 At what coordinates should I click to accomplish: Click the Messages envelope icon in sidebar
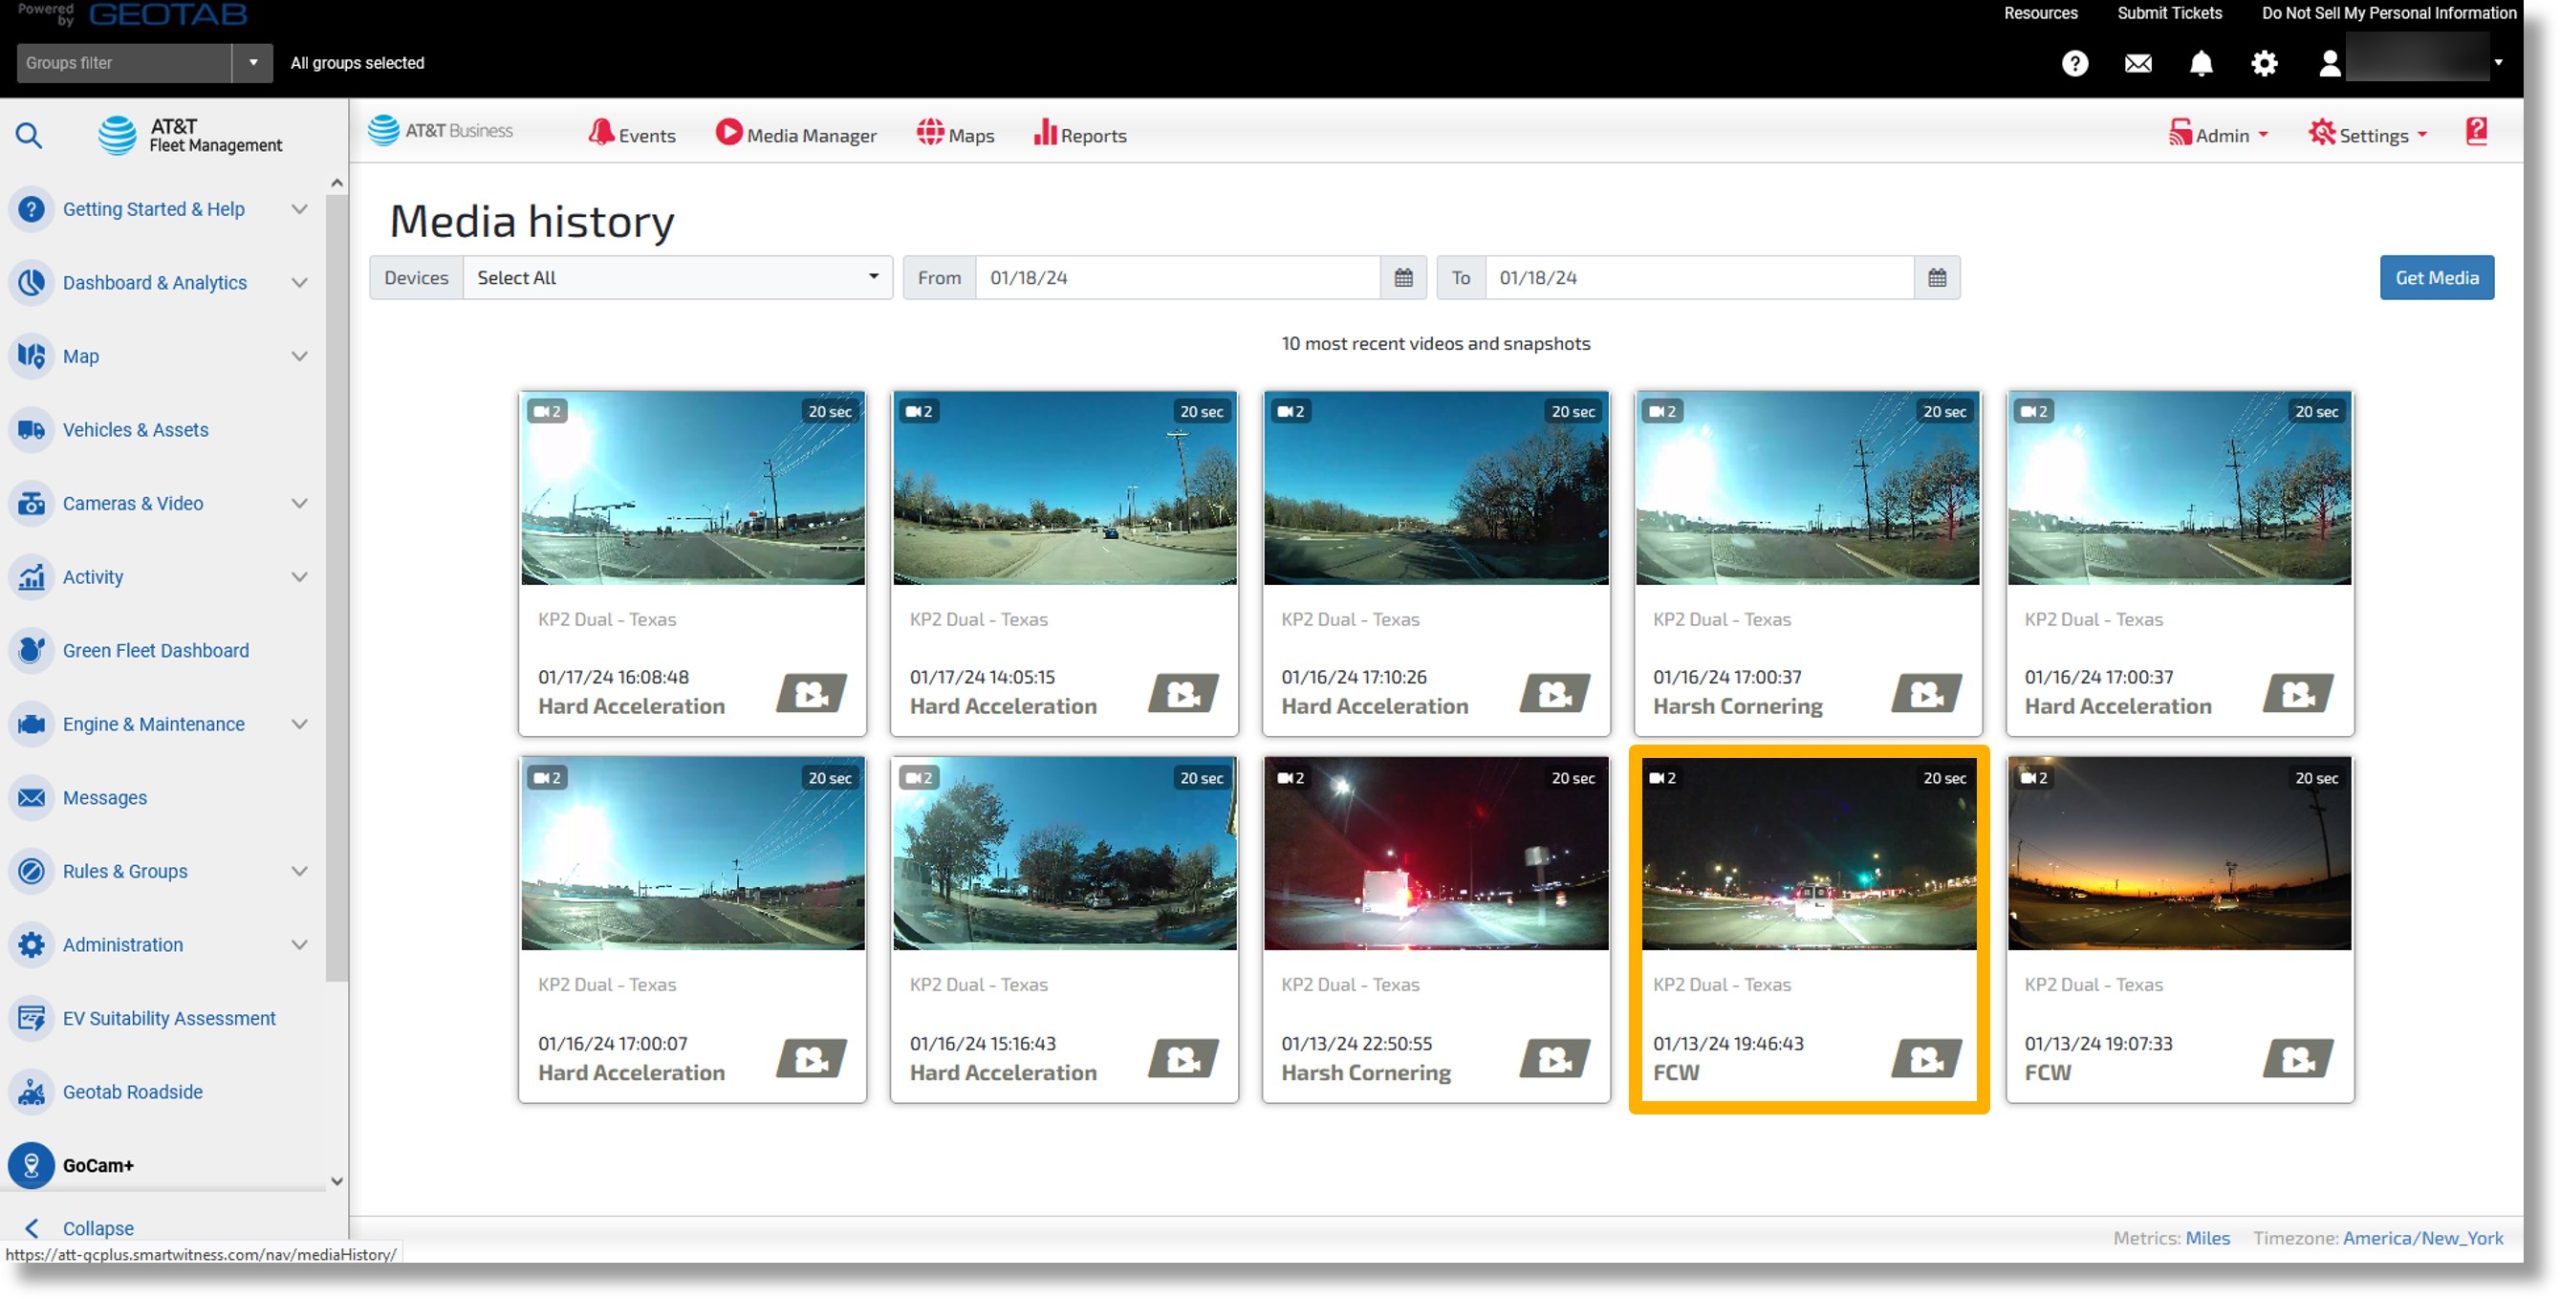(31, 798)
